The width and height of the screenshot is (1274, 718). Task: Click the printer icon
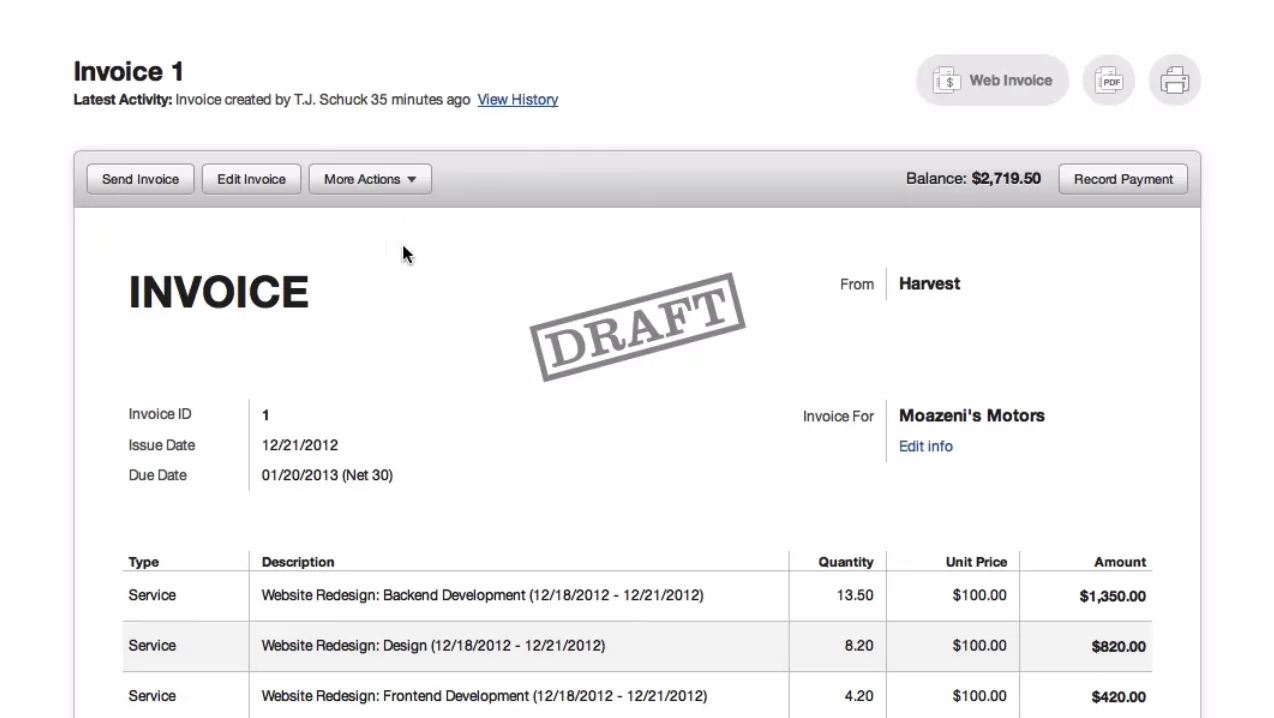1175,80
